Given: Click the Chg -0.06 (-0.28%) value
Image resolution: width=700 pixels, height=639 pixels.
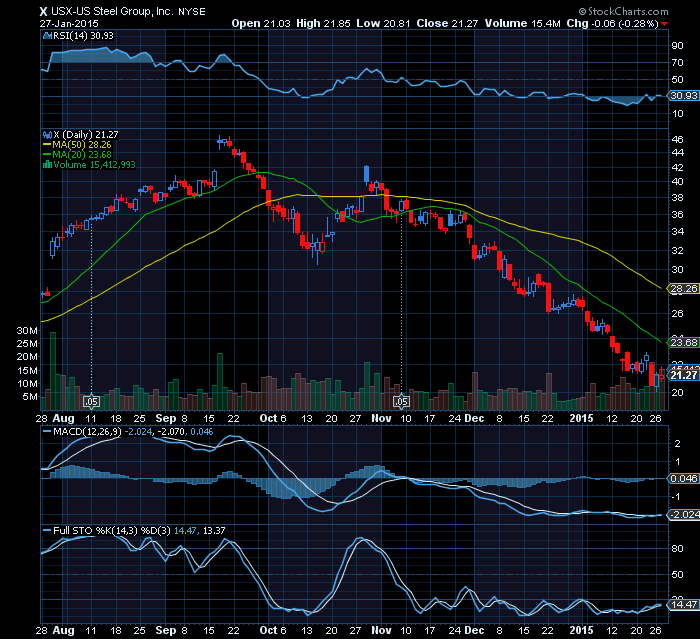Looking at the screenshot, I should click(x=612, y=24).
